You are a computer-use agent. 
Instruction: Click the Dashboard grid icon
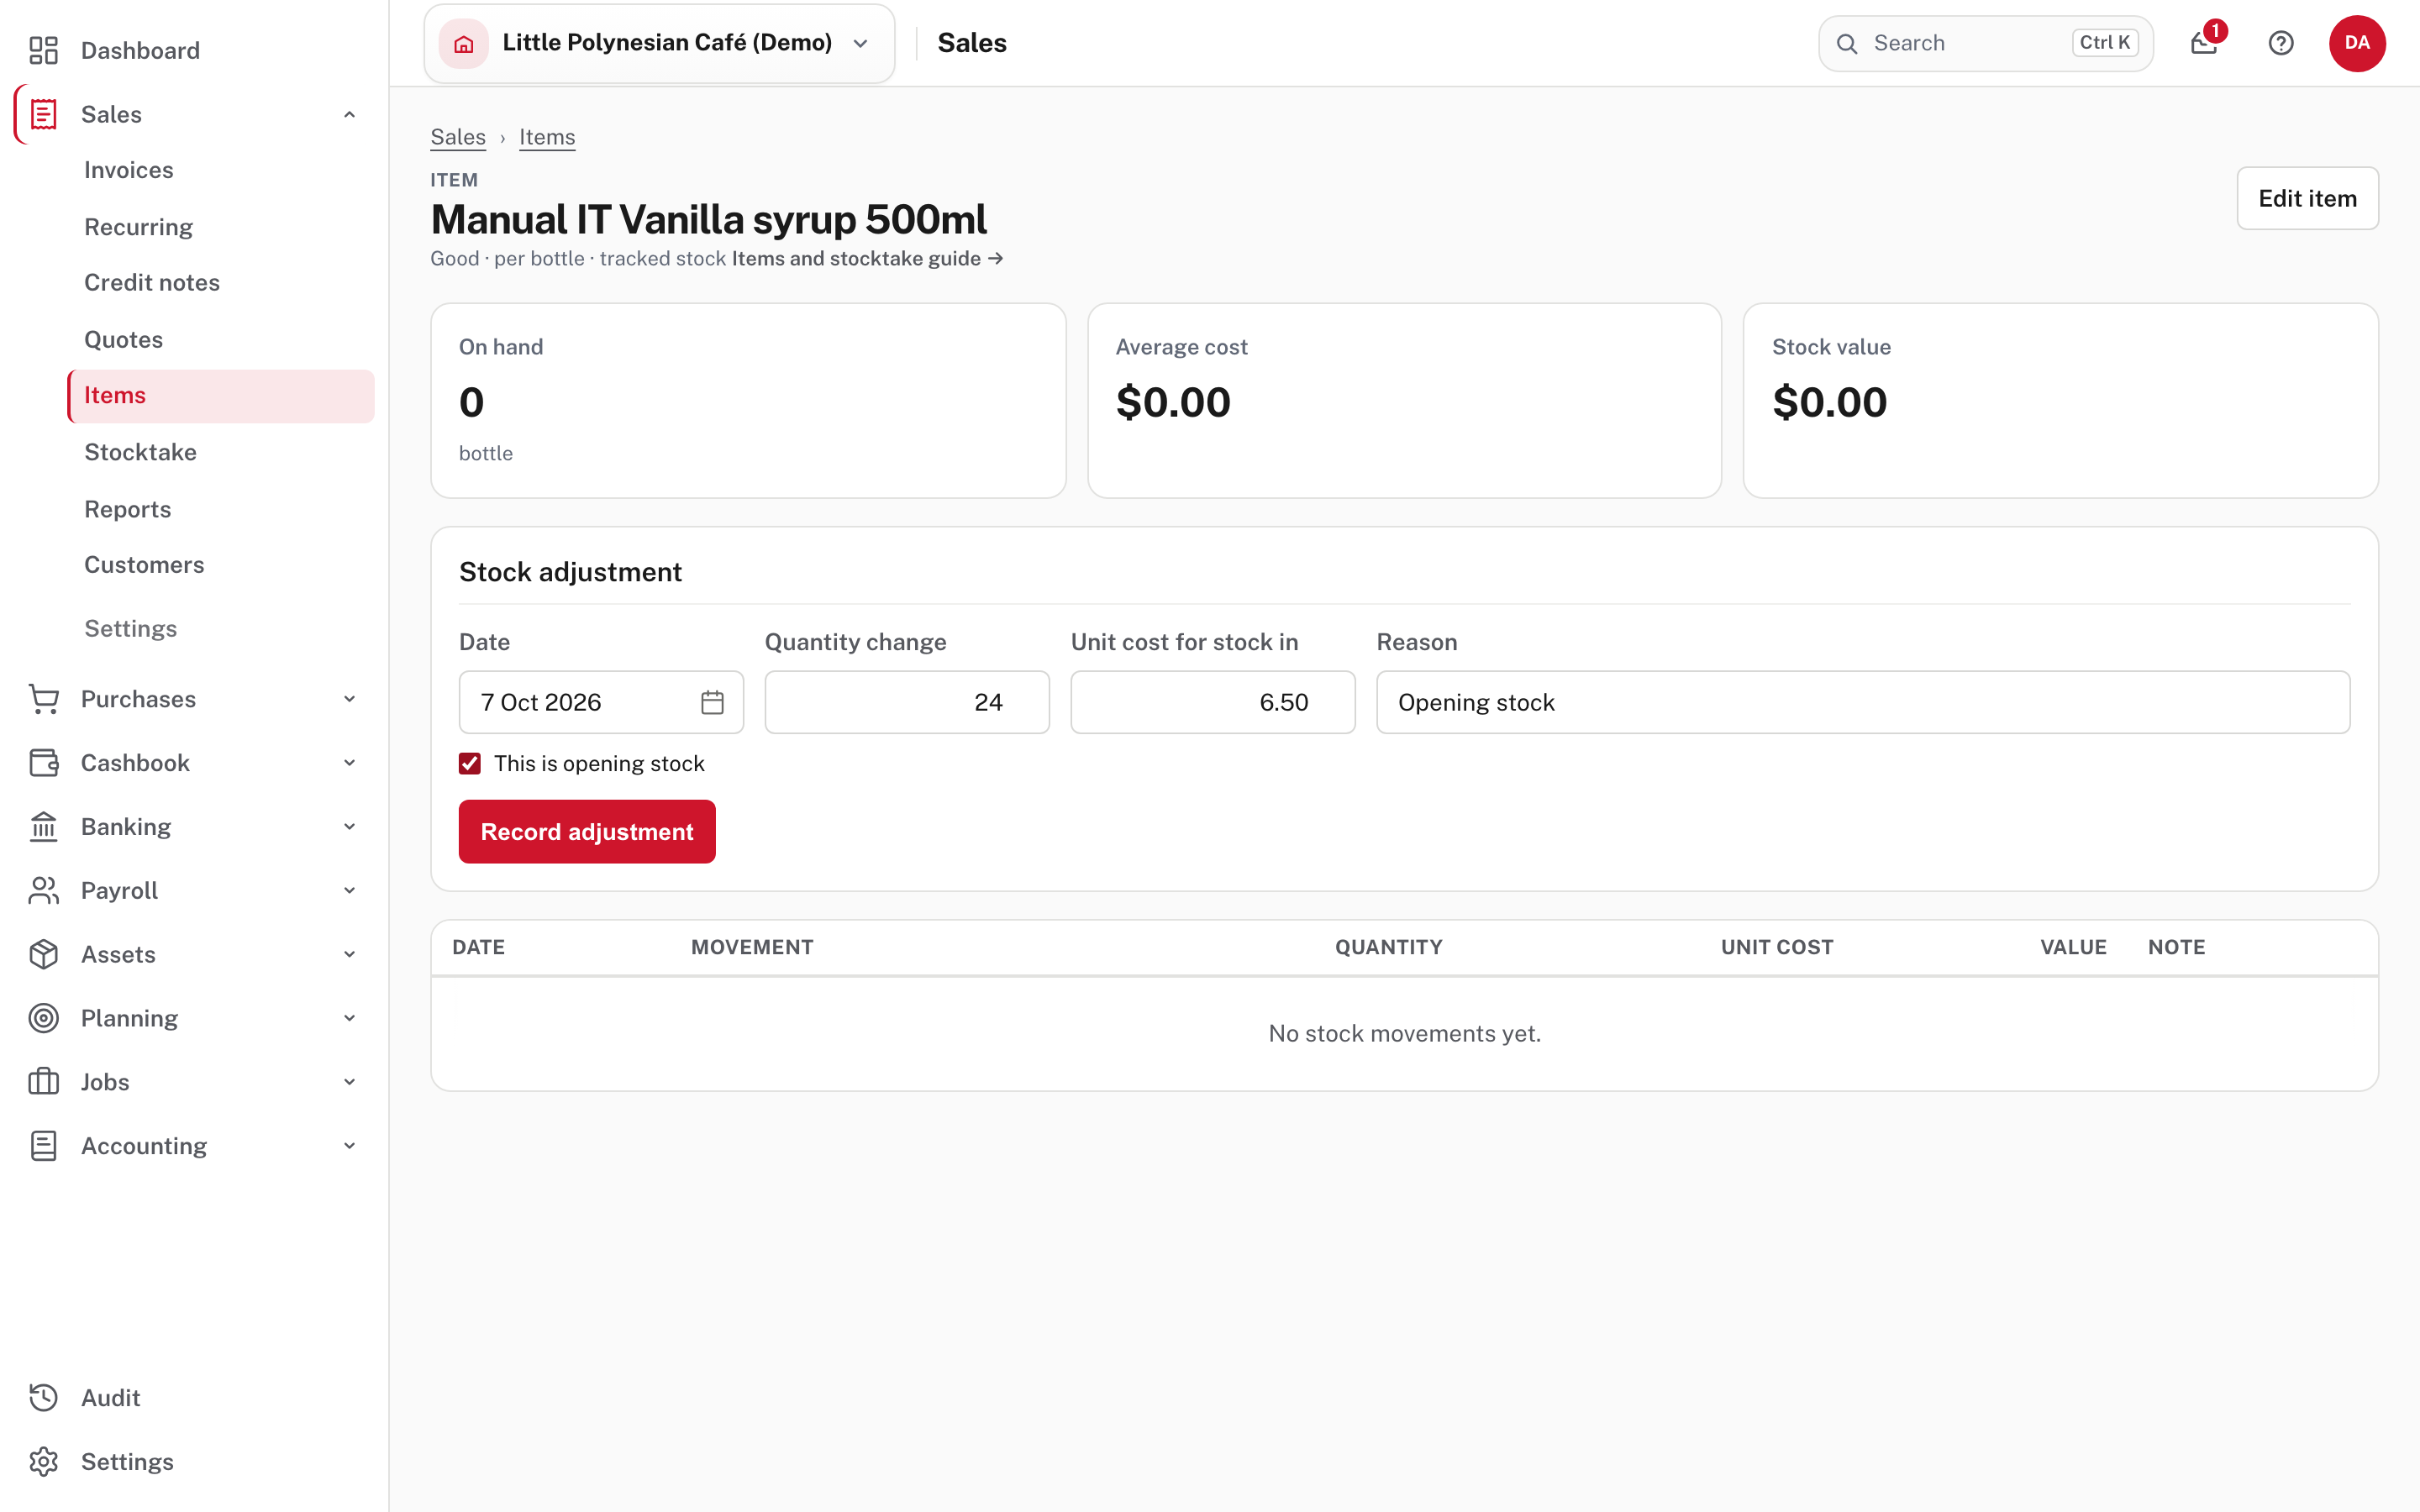tap(43, 50)
